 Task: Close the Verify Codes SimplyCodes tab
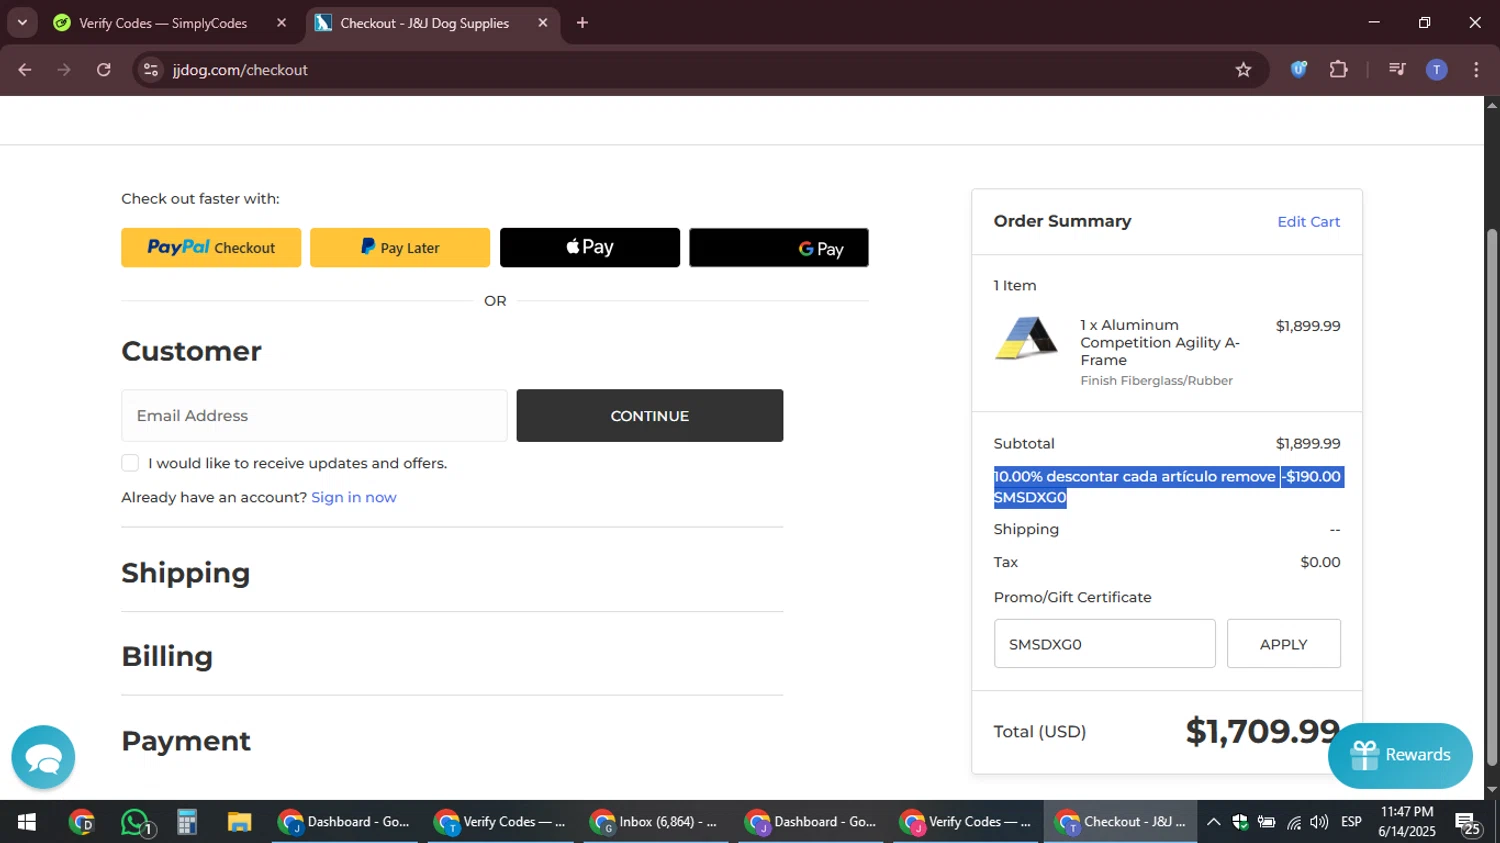pyautogui.click(x=281, y=23)
